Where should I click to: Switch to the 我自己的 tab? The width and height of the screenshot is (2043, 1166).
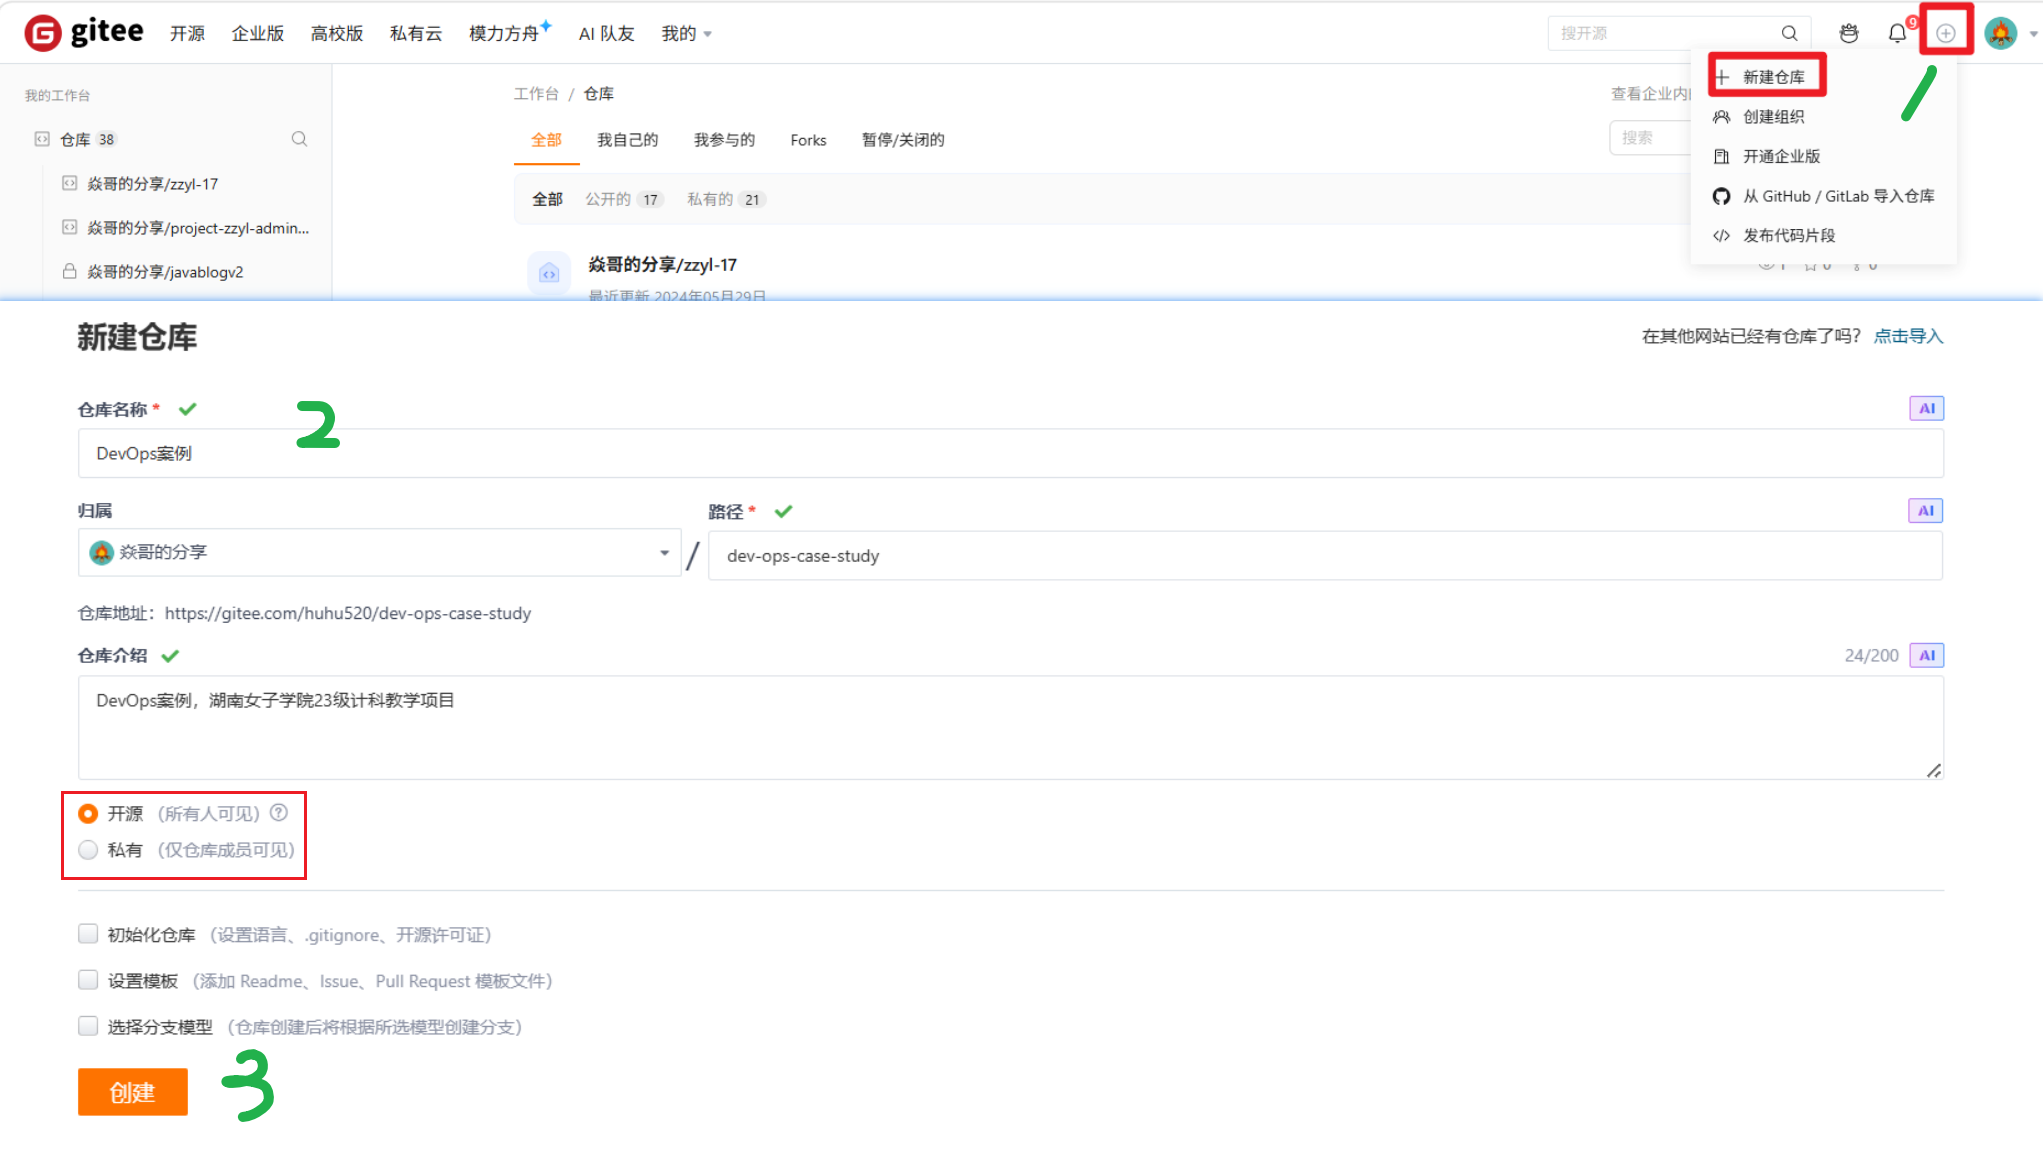pyautogui.click(x=627, y=140)
